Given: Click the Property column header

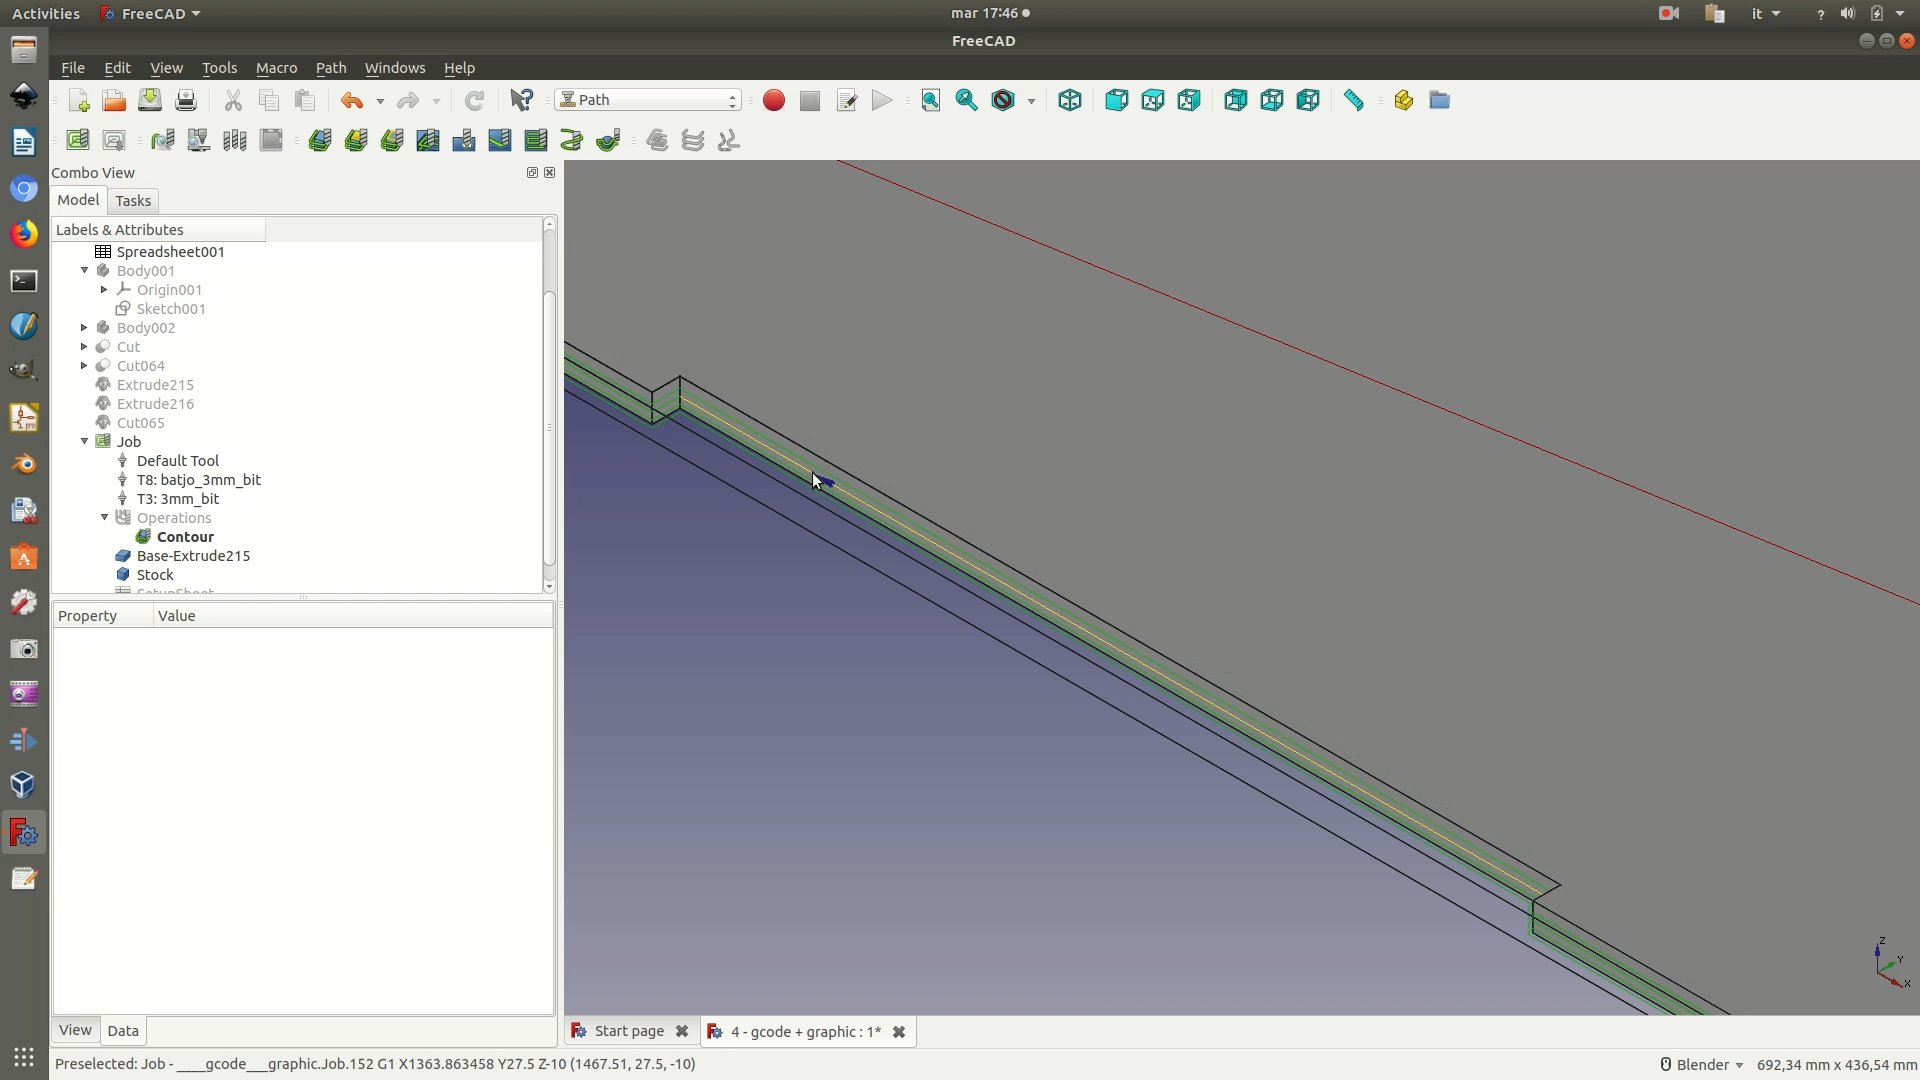Looking at the screenshot, I should coord(103,616).
